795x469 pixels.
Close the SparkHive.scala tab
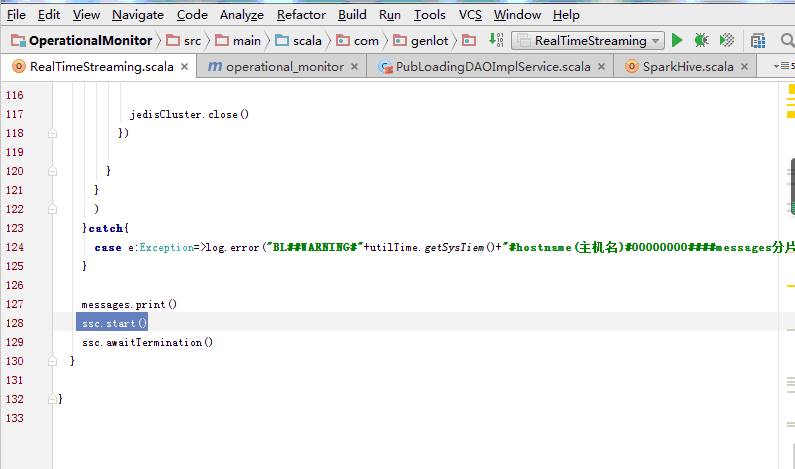[746, 67]
